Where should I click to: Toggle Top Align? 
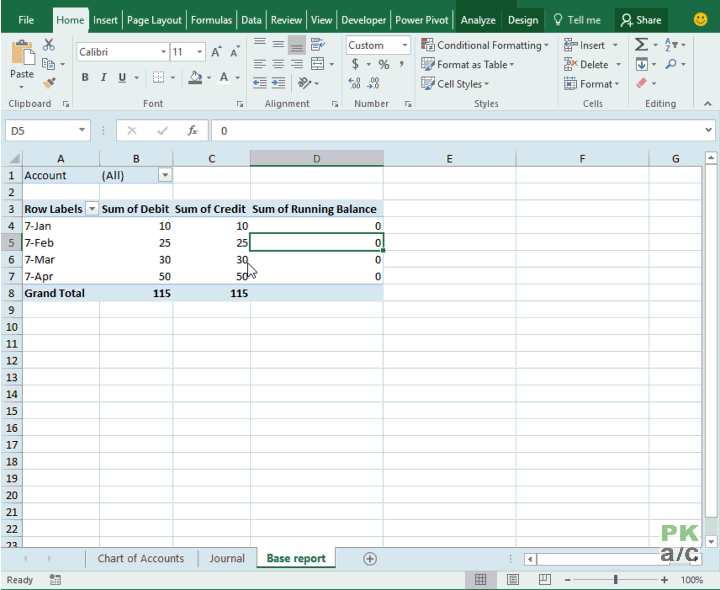[x=260, y=45]
